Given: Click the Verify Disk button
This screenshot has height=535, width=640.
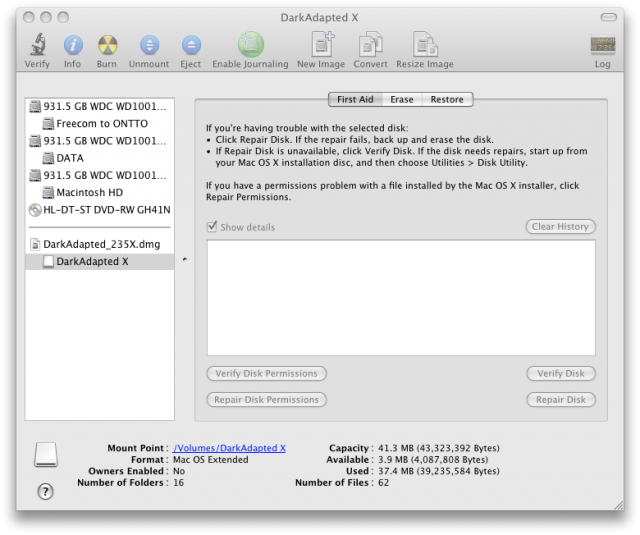Looking at the screenshot, I should pyautogui.click(x=561, y=373).
